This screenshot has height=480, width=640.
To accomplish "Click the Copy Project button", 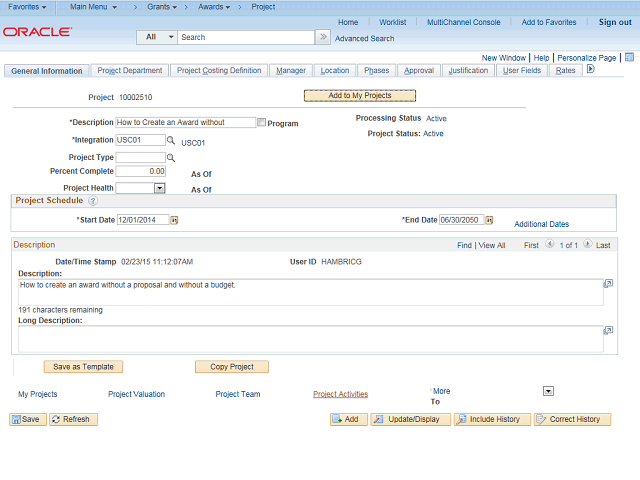I will coord(232,367).
